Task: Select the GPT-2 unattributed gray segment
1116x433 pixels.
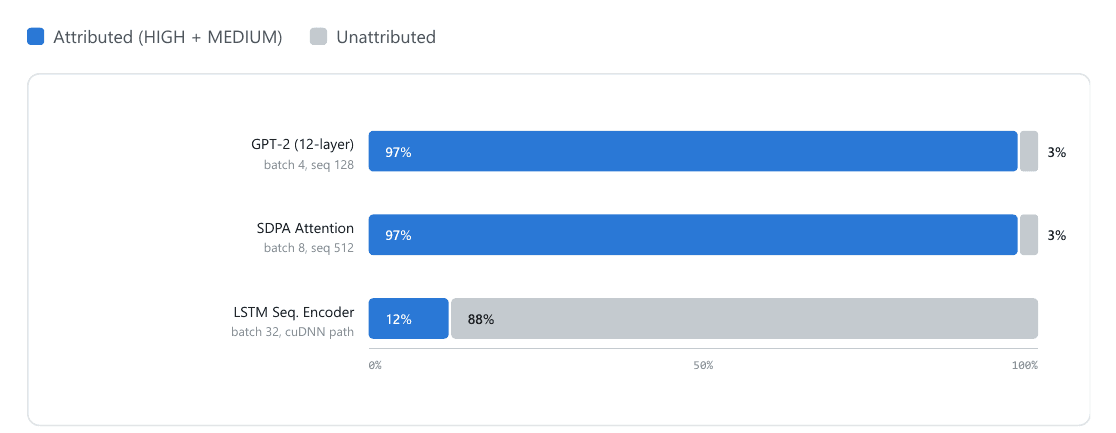Action: tap(1028, 151)
